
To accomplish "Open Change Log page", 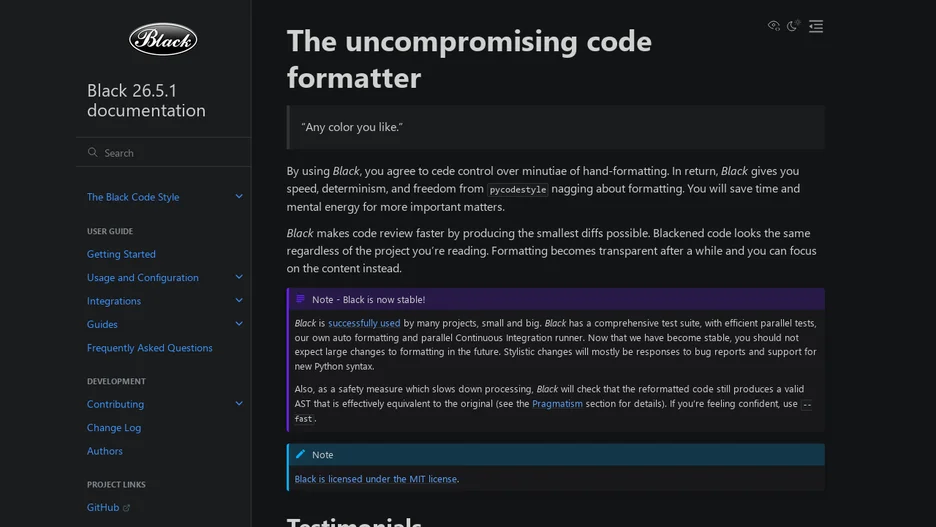I will (114, 427).
